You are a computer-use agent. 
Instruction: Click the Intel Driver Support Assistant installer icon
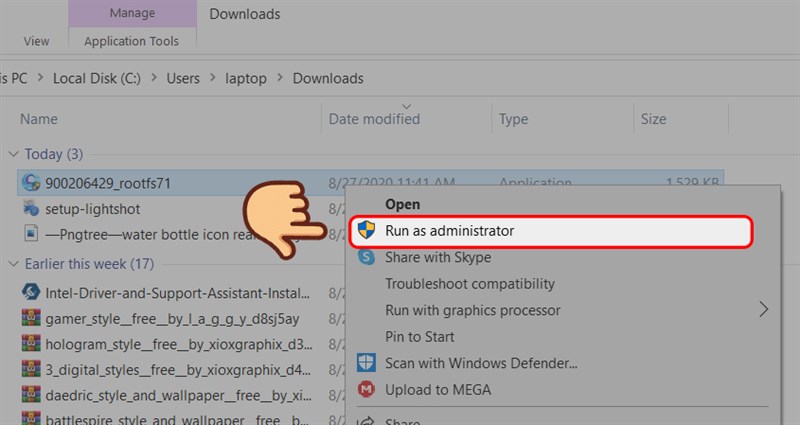31,293
